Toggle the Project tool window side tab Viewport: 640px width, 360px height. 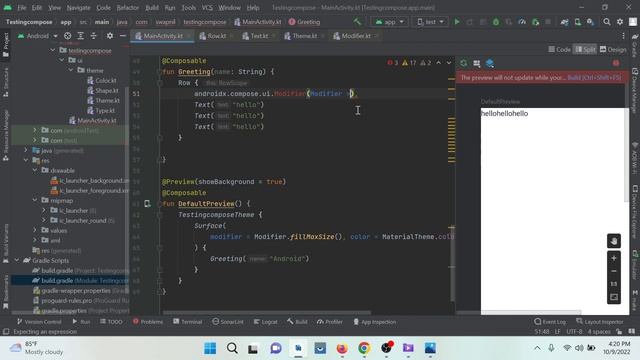pos(6,45)
